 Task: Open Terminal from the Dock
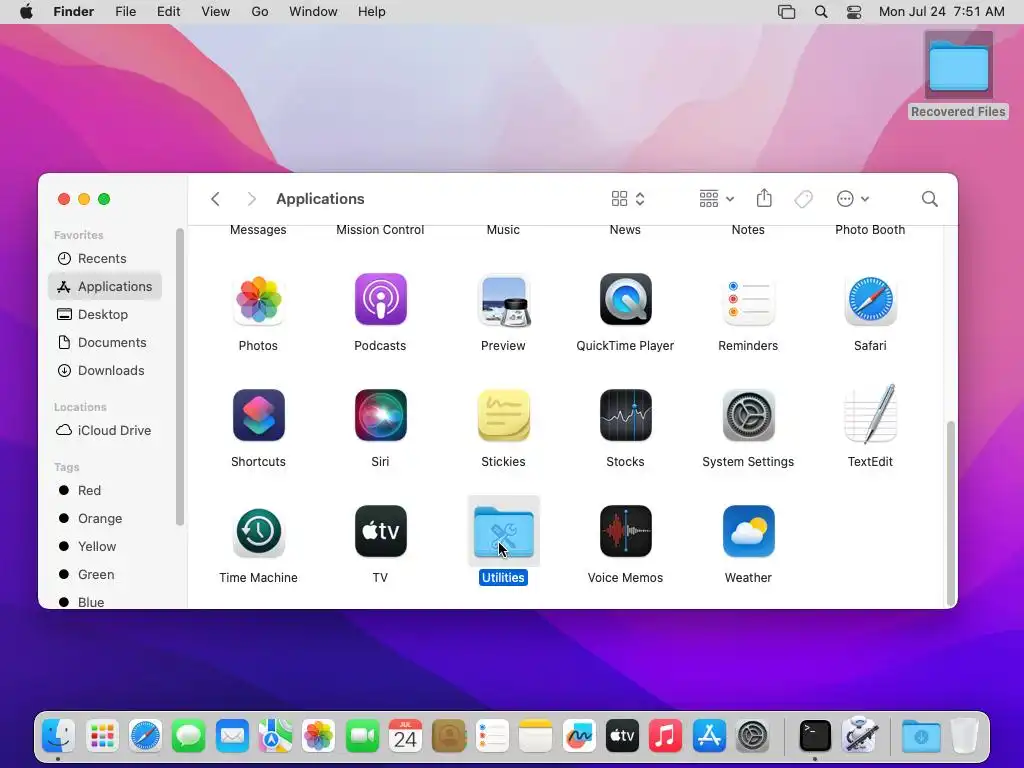point(815,736)
